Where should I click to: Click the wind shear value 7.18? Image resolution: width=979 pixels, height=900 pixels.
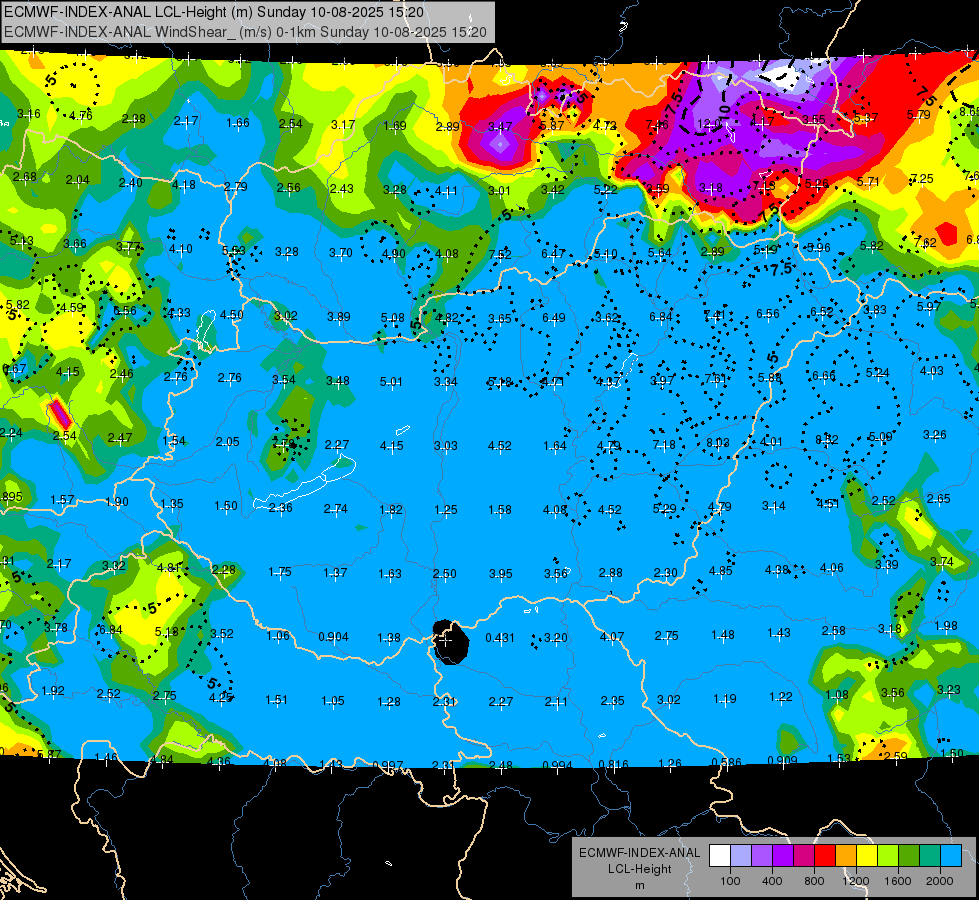(664, 445)
